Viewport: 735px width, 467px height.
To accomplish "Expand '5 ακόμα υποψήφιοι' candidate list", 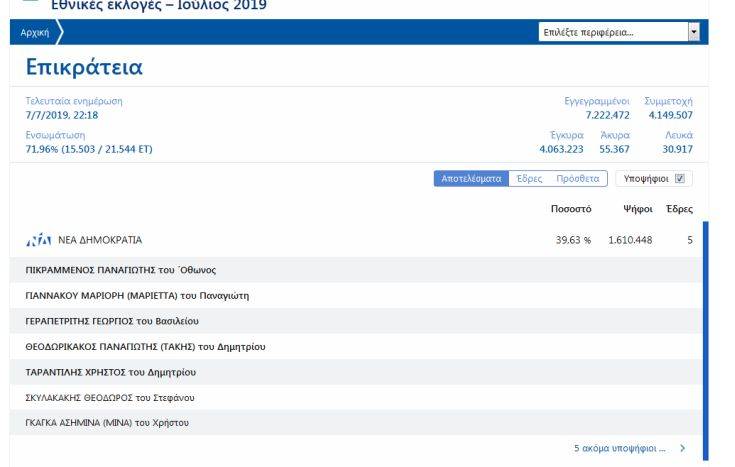I will [621, 449].
